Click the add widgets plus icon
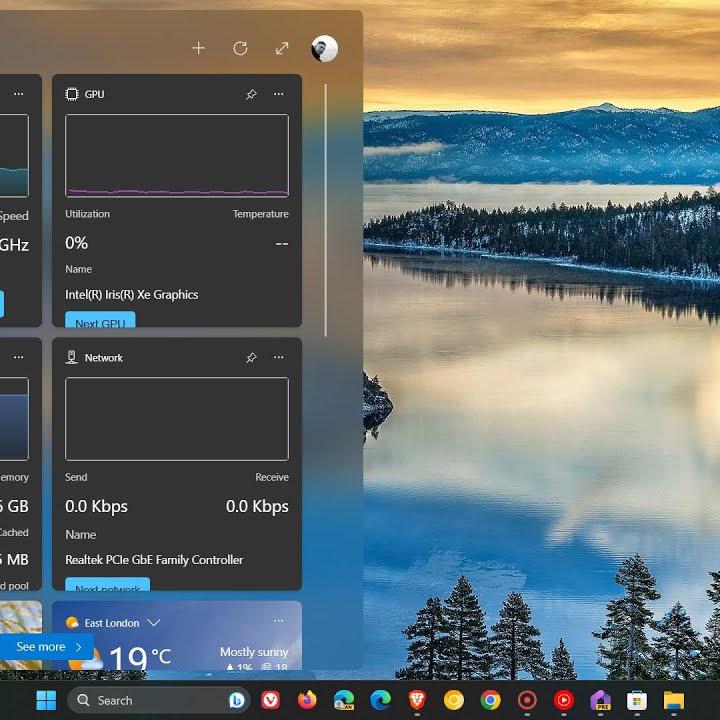This screenshot has height=720, width=720. [198, 48]
